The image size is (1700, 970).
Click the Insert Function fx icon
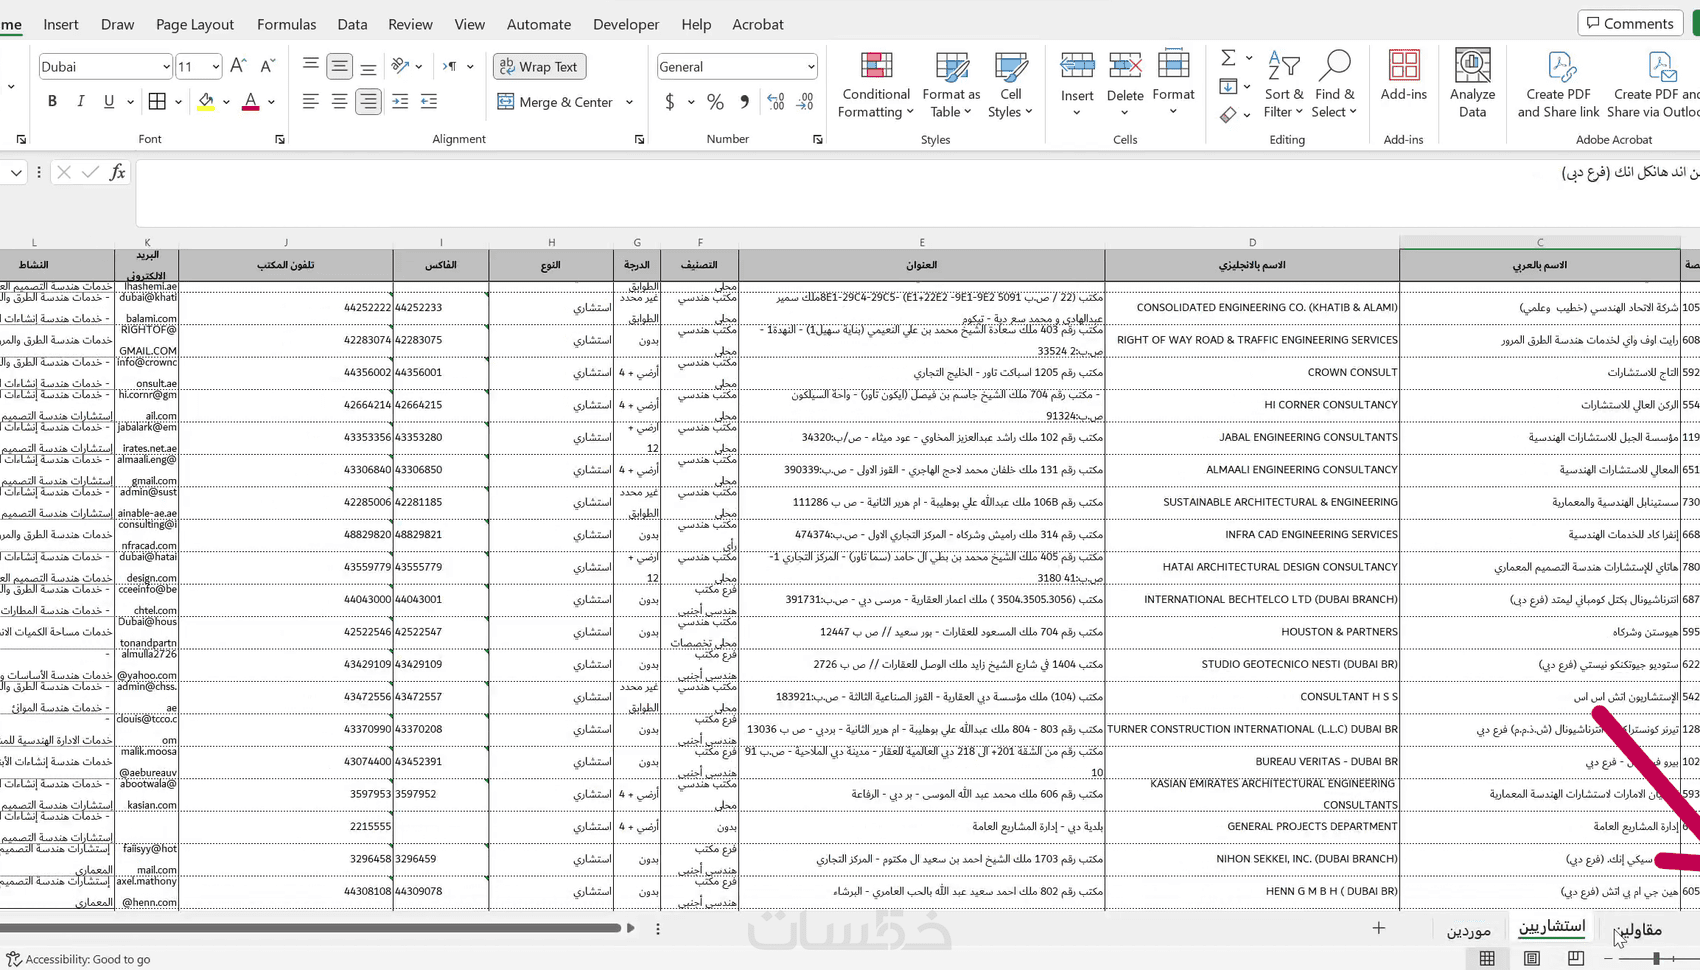117,172
